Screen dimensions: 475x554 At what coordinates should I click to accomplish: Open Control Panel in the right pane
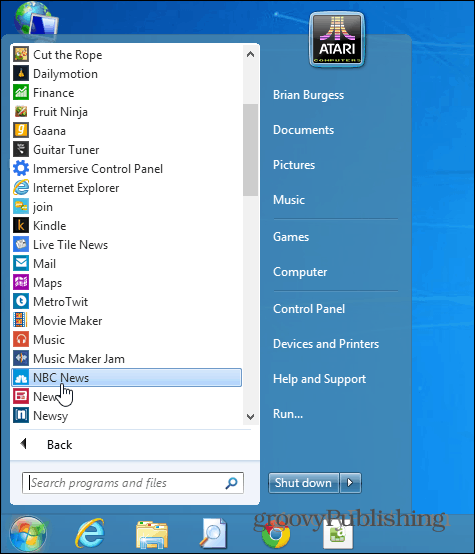309,309
